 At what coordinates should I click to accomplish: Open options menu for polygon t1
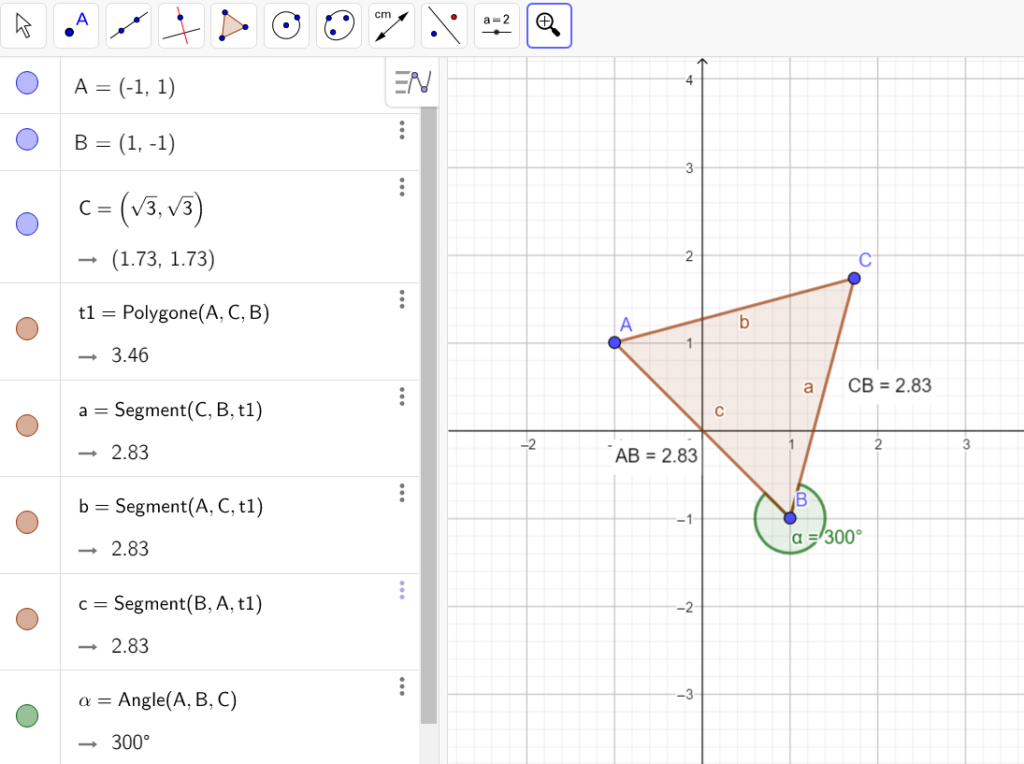(401, 299)
